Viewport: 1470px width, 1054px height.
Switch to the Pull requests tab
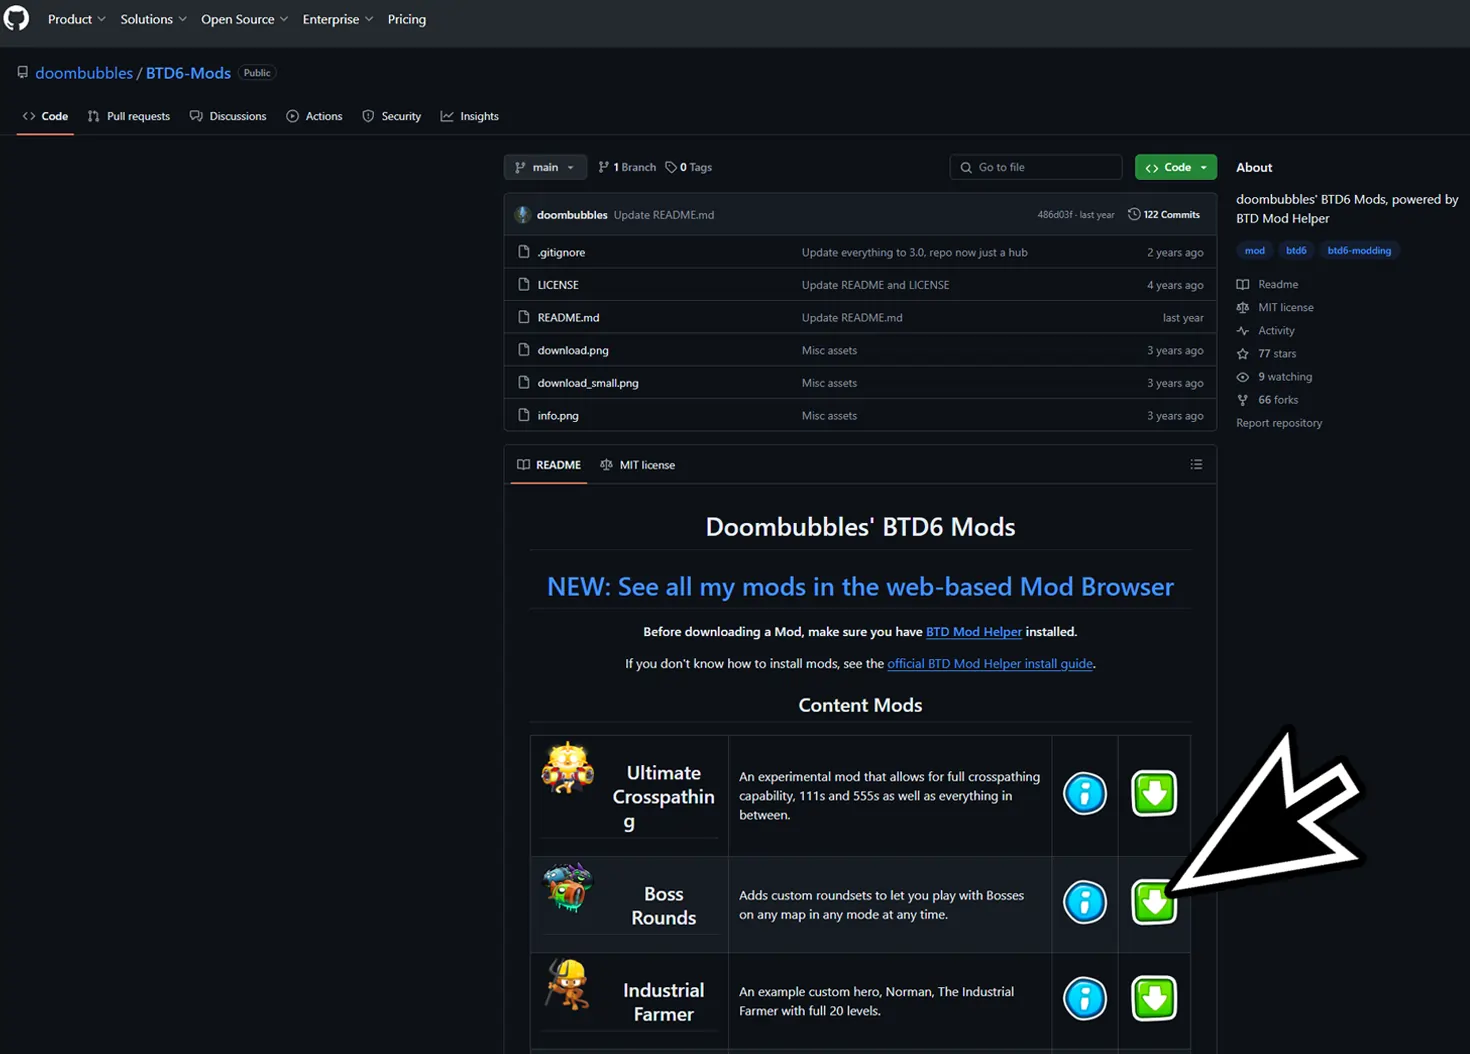pyautogui.click(x=128, y=116)
